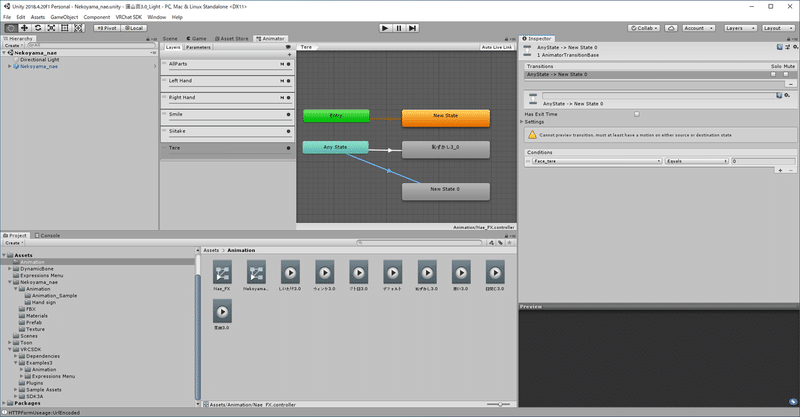
Task: Open the Inspector header gear menu
Action: point(795,47)
